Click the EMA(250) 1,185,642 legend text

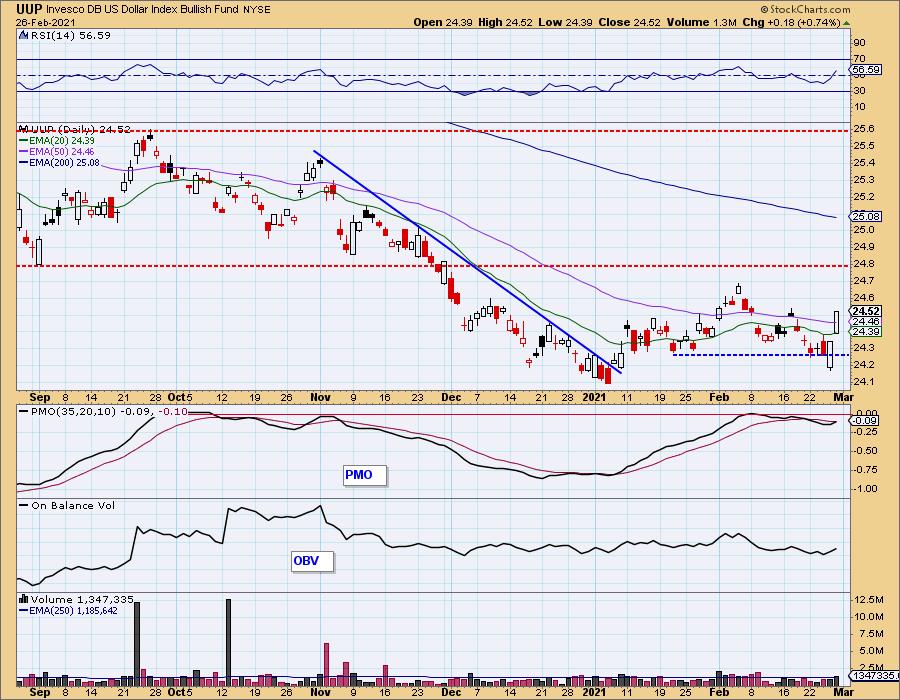point(68,610)
